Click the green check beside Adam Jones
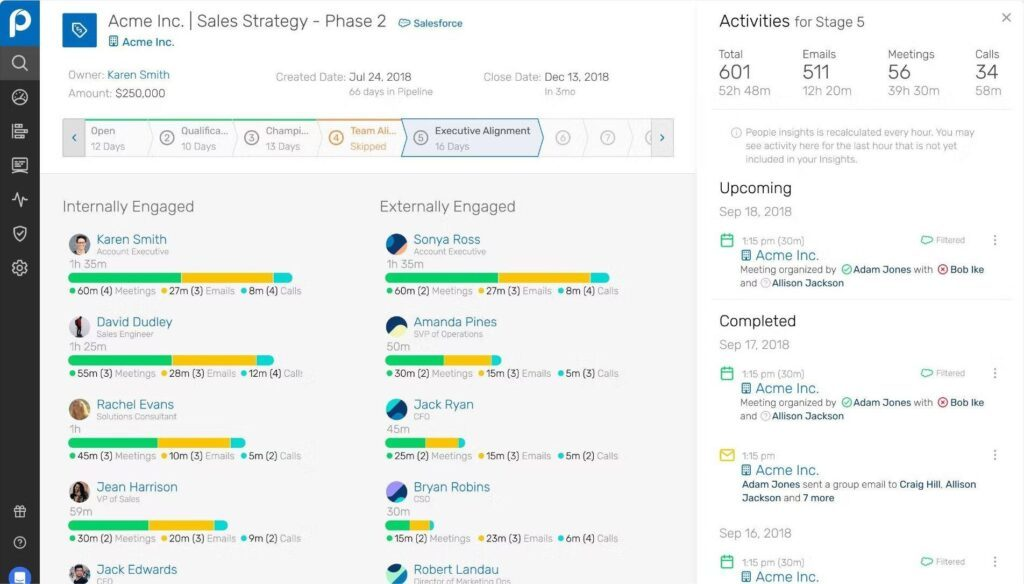Screen dimensions: 1024x584 pos(849,269)
